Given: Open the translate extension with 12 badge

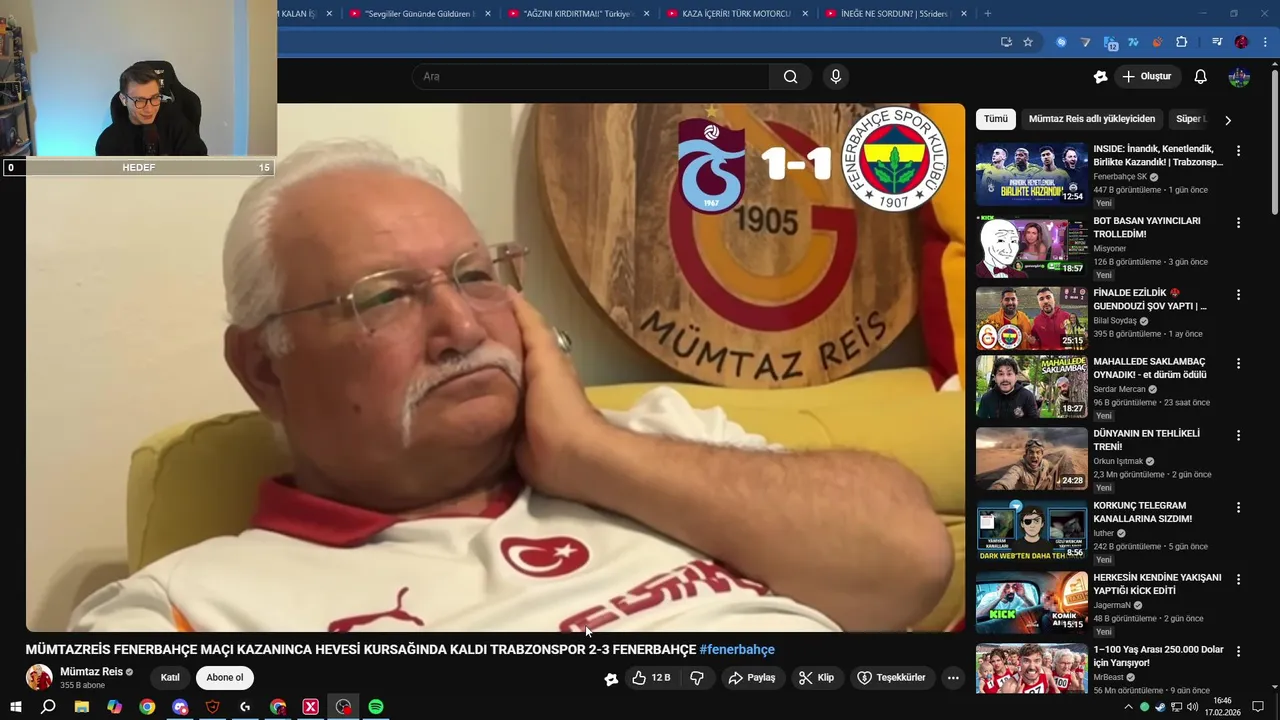Looking at the screenshot, I should [1110, 42].
